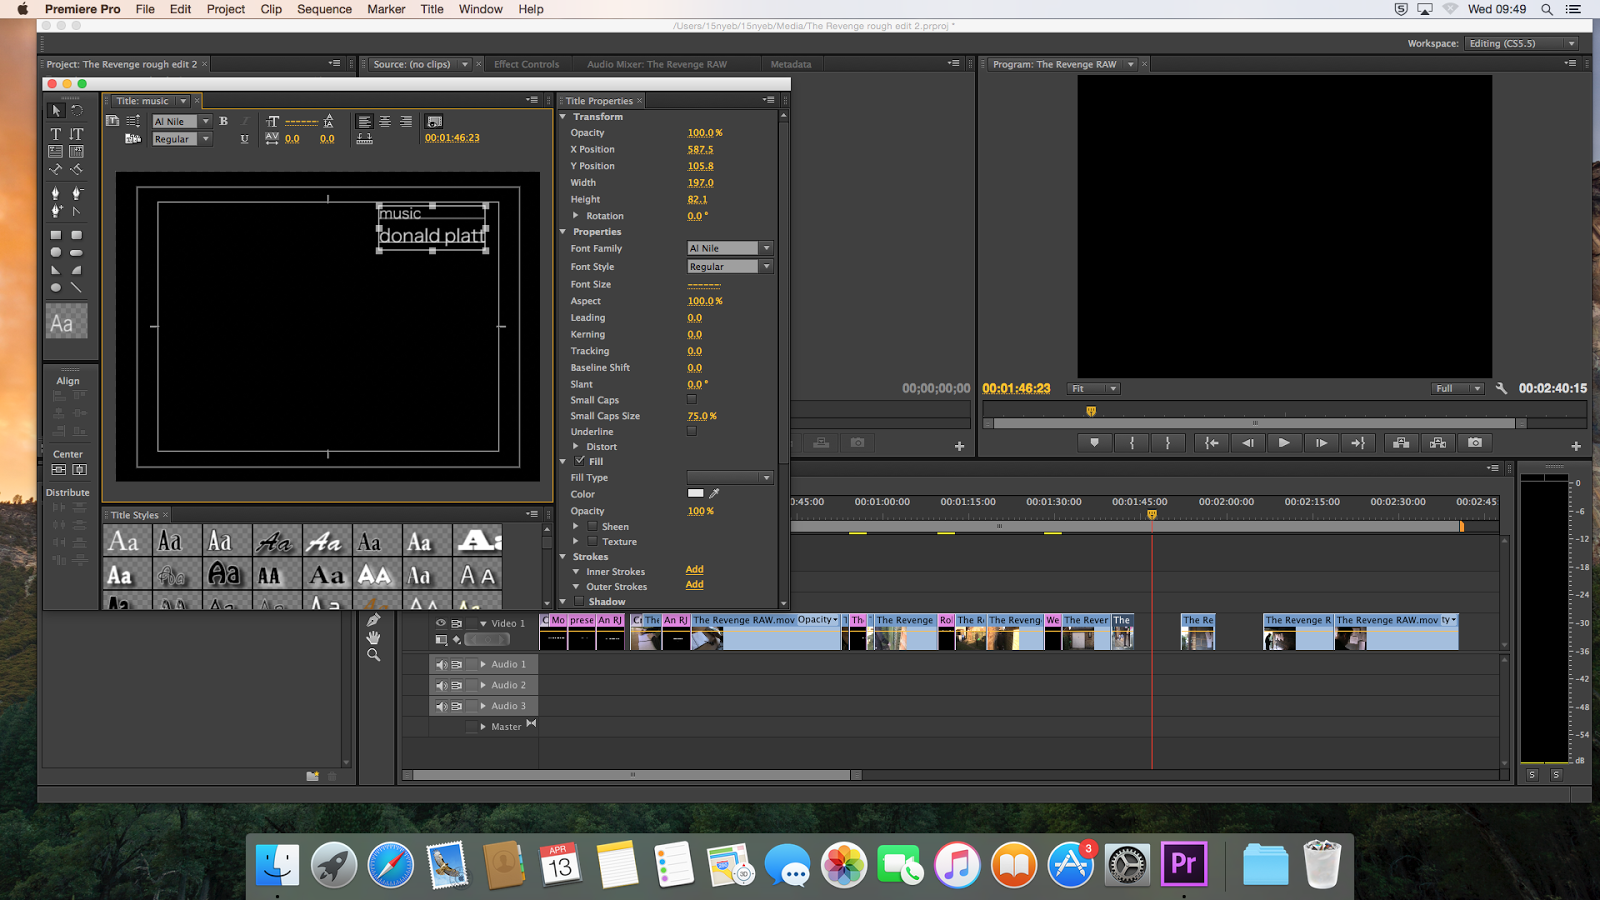
Task: Collapse the Transform section
Action: (x=563, y=117)
